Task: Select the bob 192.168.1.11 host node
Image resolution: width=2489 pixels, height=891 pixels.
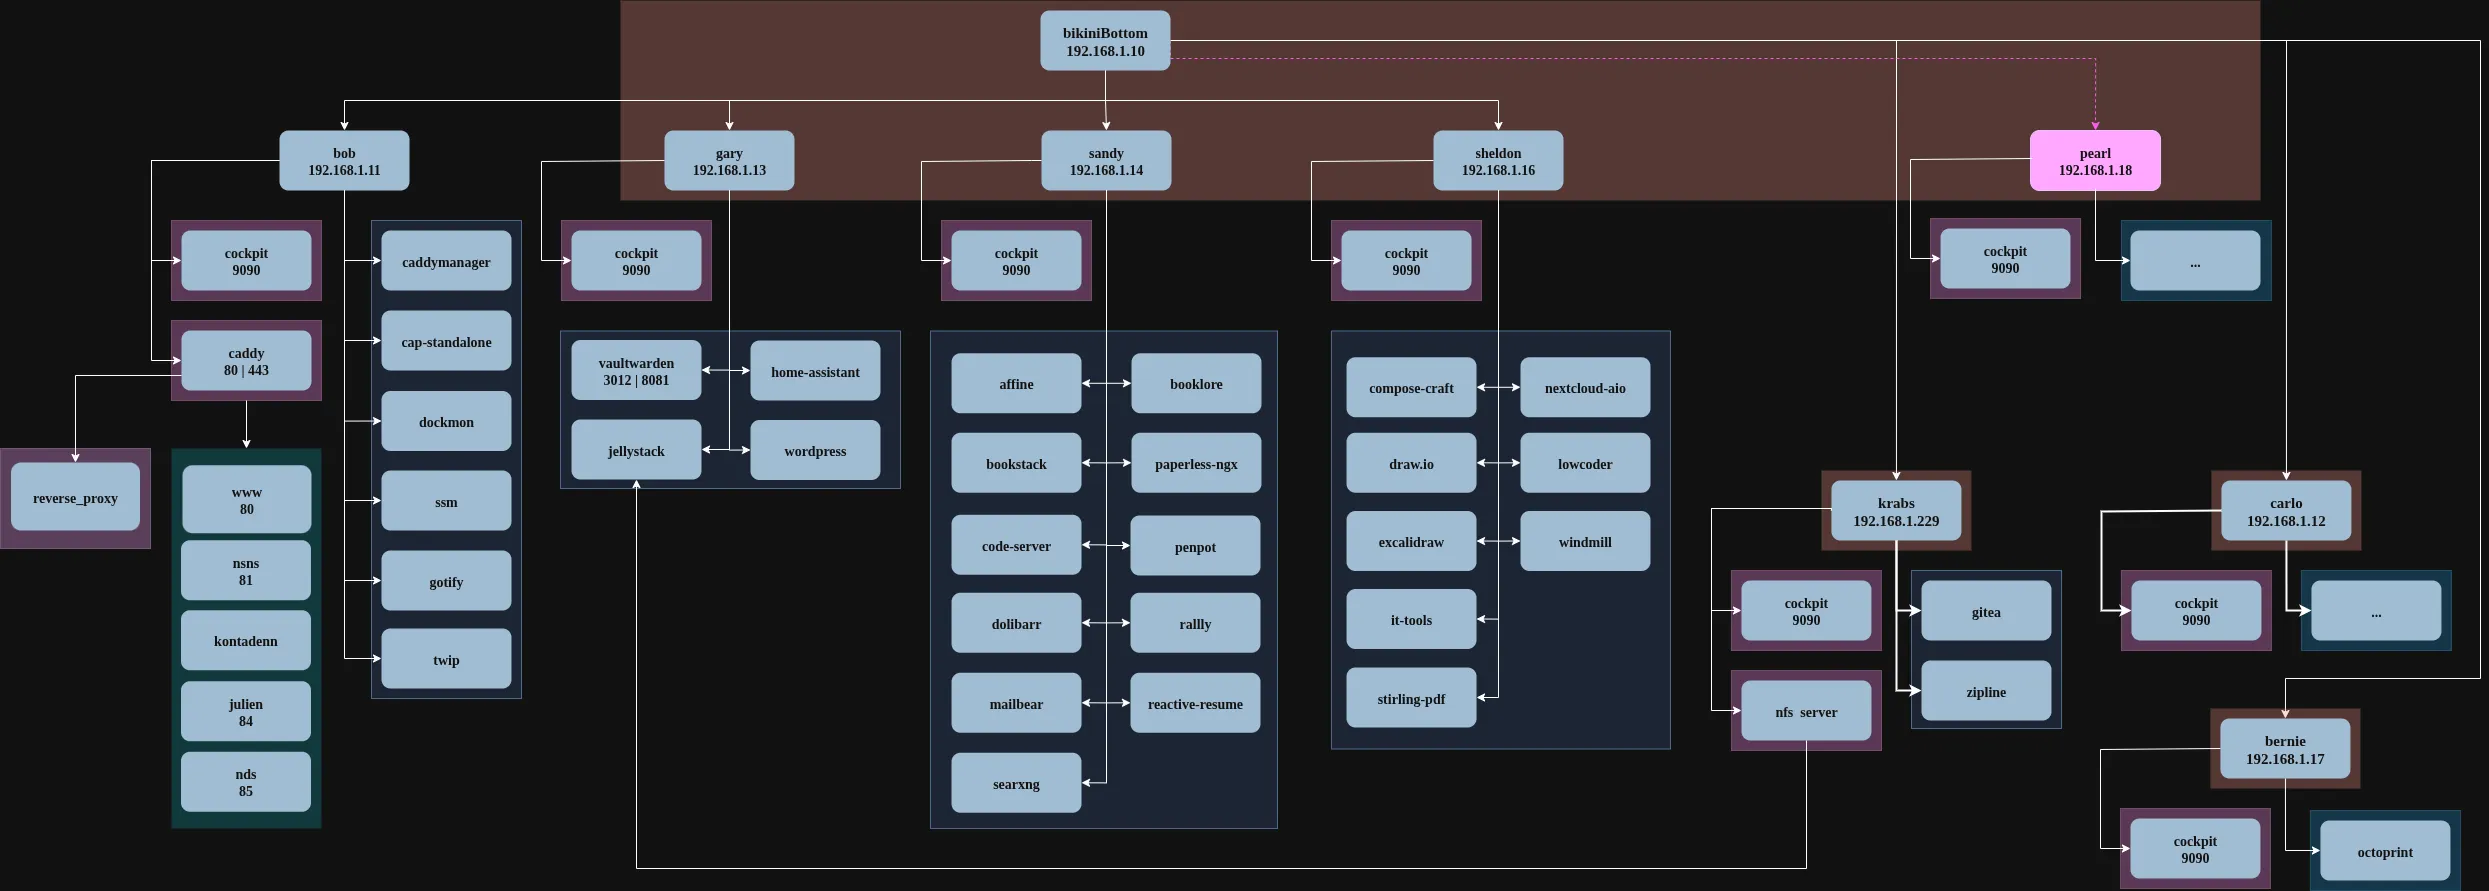Action: 344,161
